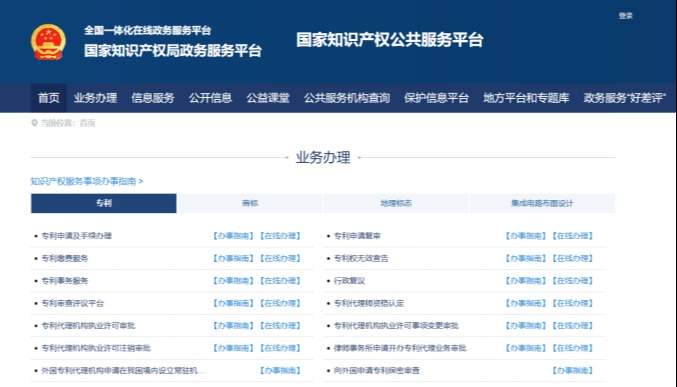Select the 首页 navigation item
This screenshot has height=387, width=677.
click(x=49, y=98)
